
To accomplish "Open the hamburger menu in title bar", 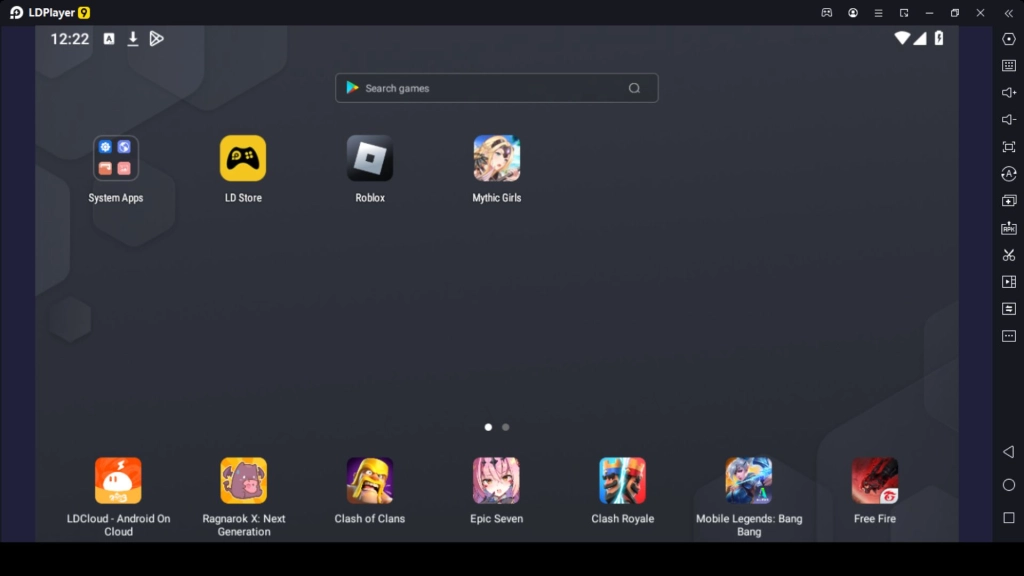I will pyautogui.click(x=878, y=12).
